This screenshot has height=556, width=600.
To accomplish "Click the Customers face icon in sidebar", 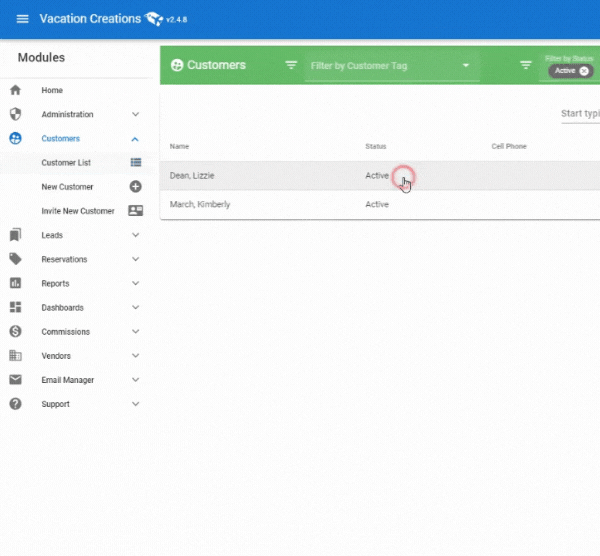I will (x=15, y=138).
